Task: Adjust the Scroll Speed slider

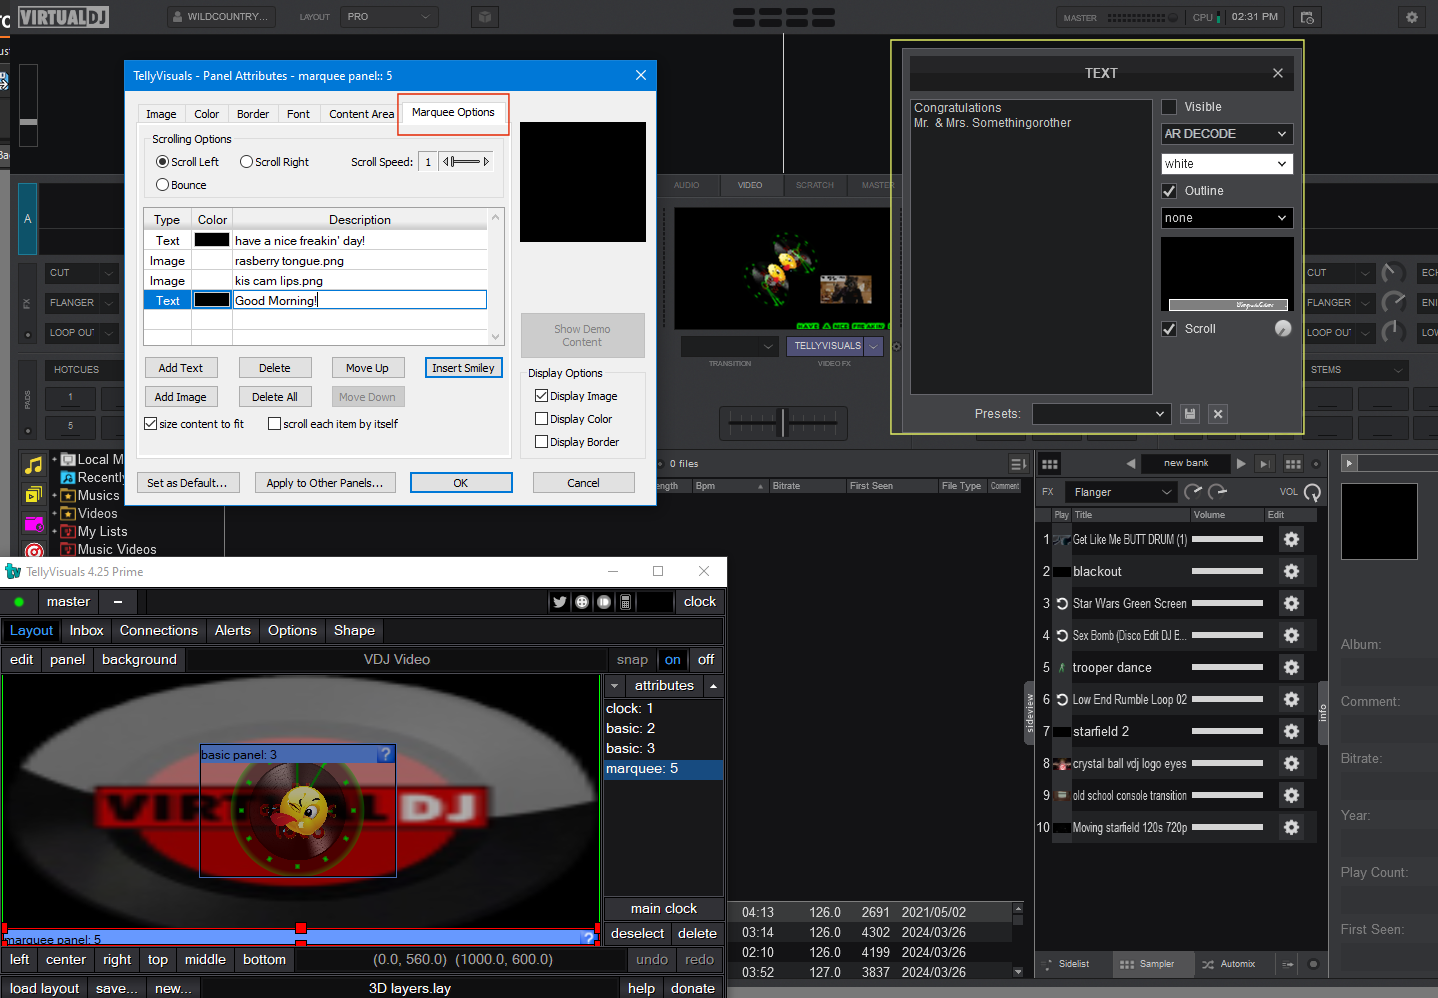Action: [466, 162]
